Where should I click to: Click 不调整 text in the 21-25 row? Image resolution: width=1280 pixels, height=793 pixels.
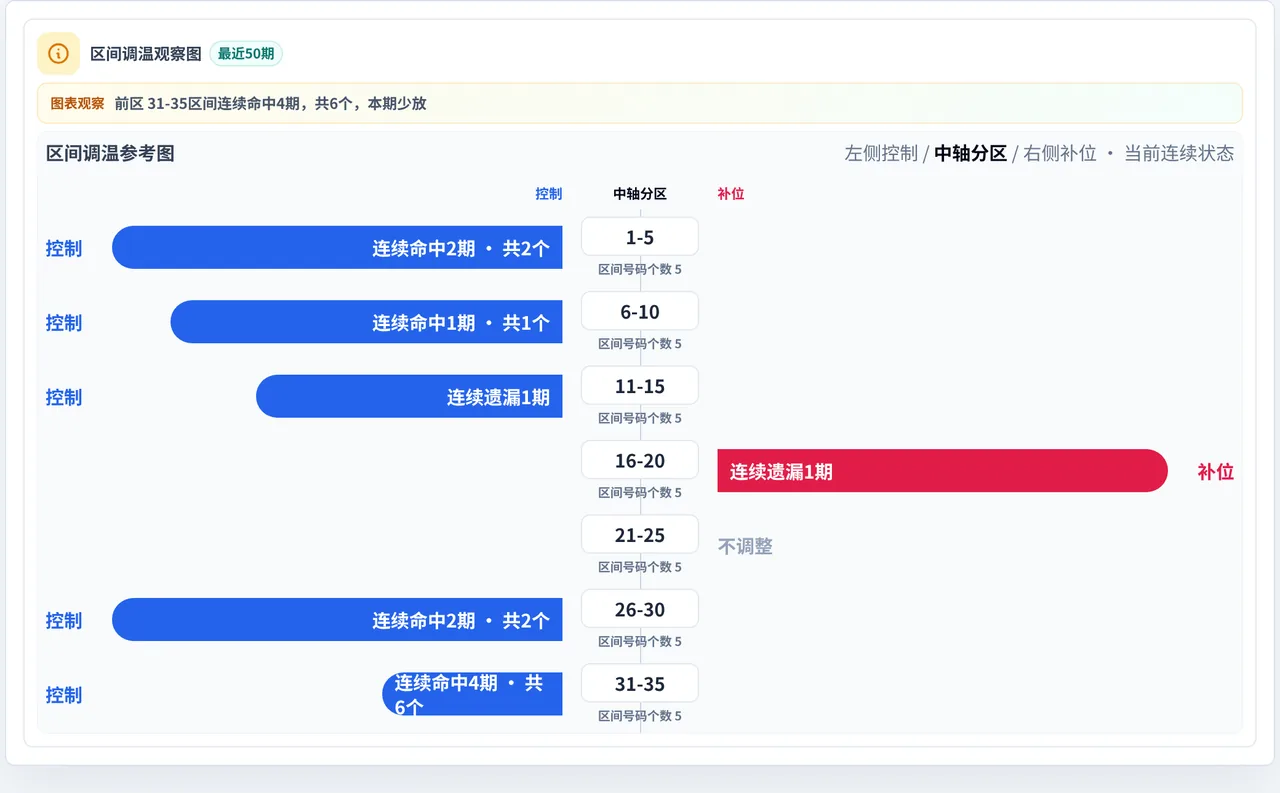pyautogui.click(x=745, y=546)
